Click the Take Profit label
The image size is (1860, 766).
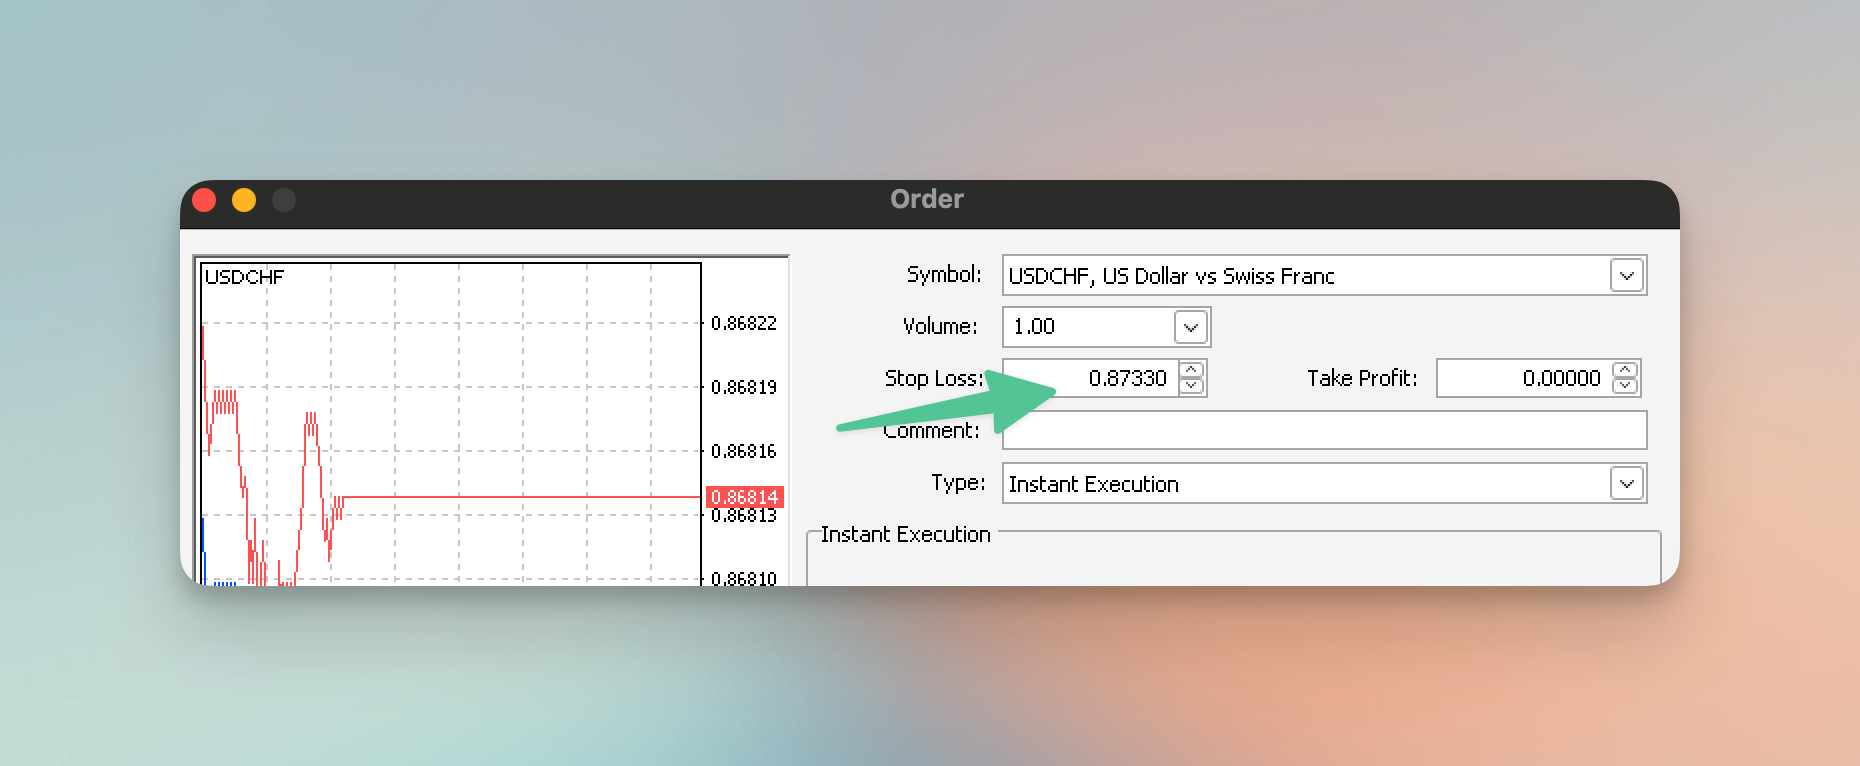tap(1362, 378)
